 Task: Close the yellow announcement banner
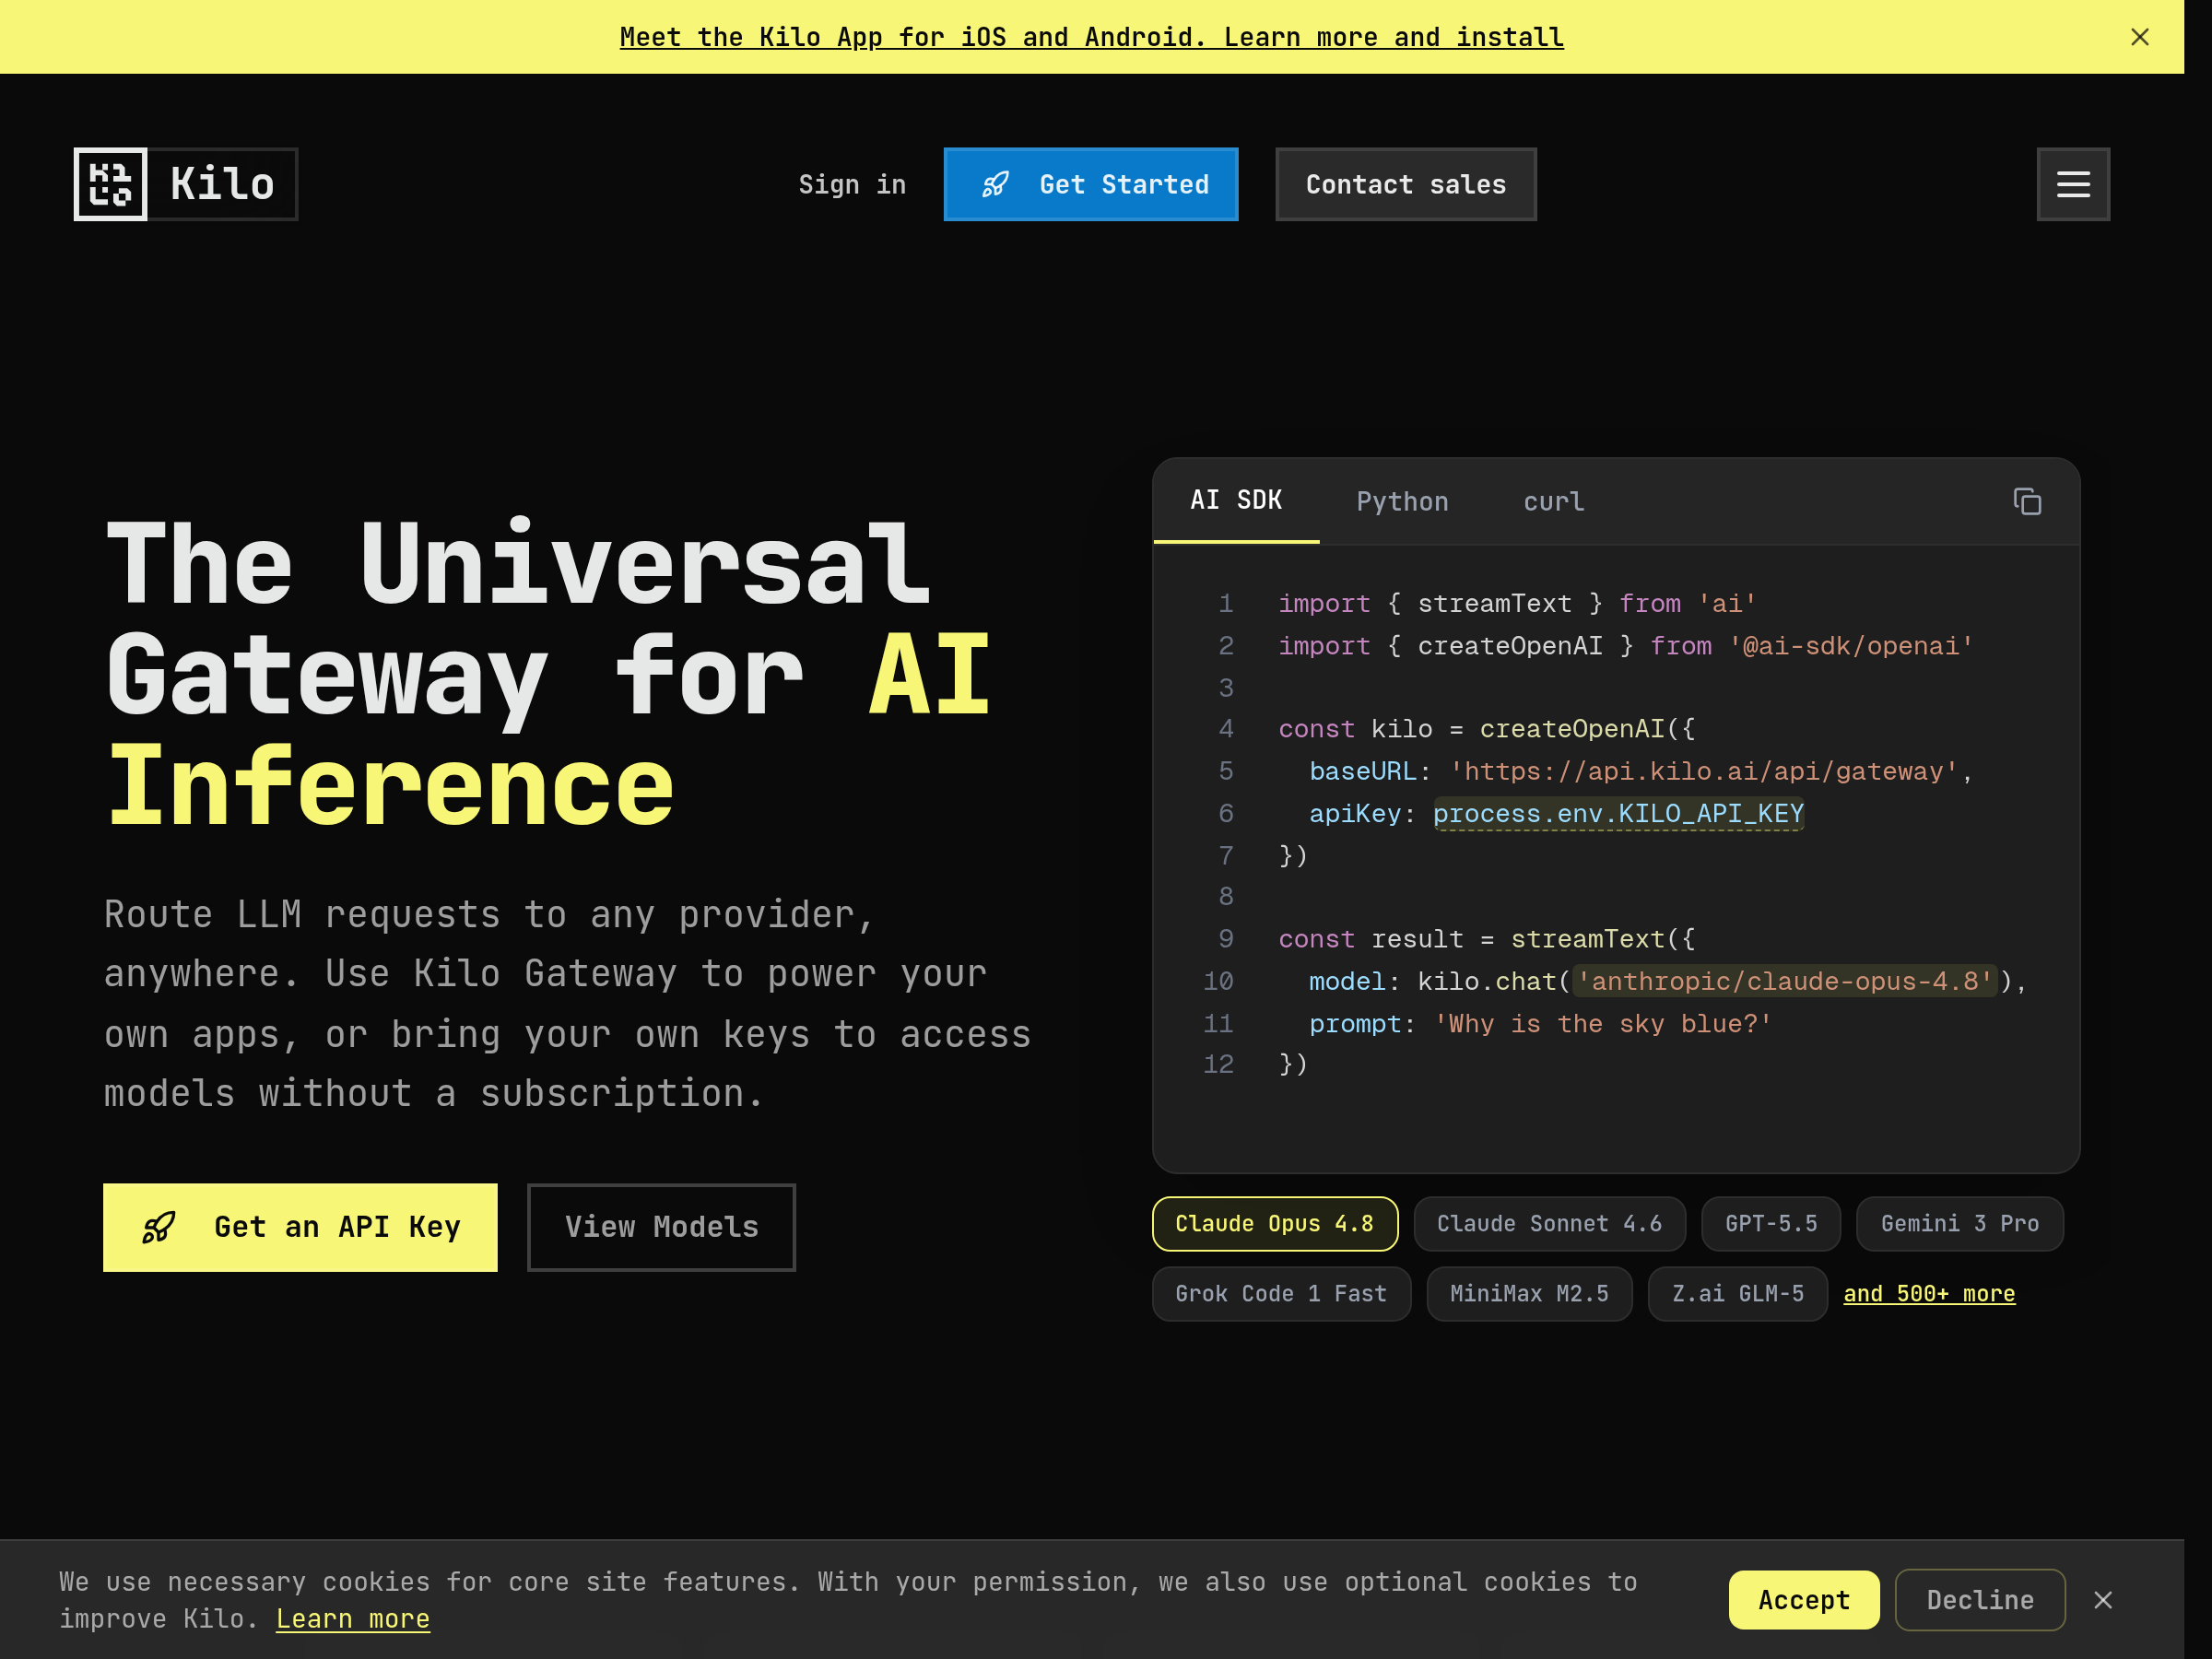(2140, 37)
